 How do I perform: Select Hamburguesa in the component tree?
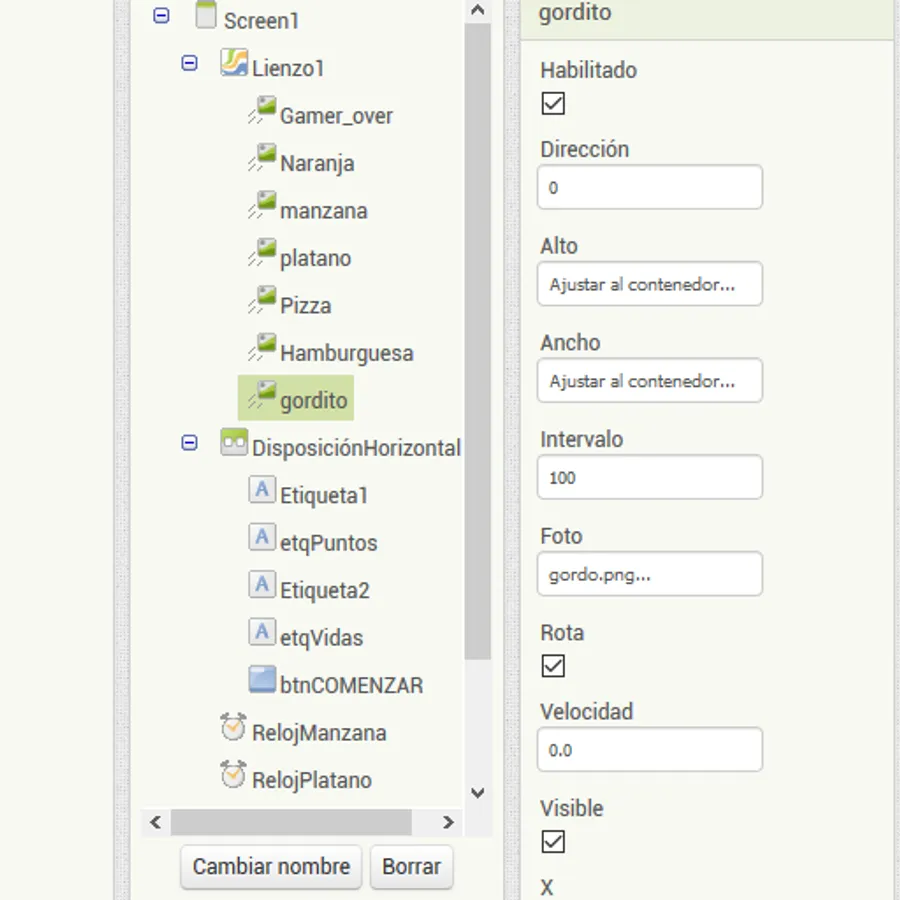(346, 353)
